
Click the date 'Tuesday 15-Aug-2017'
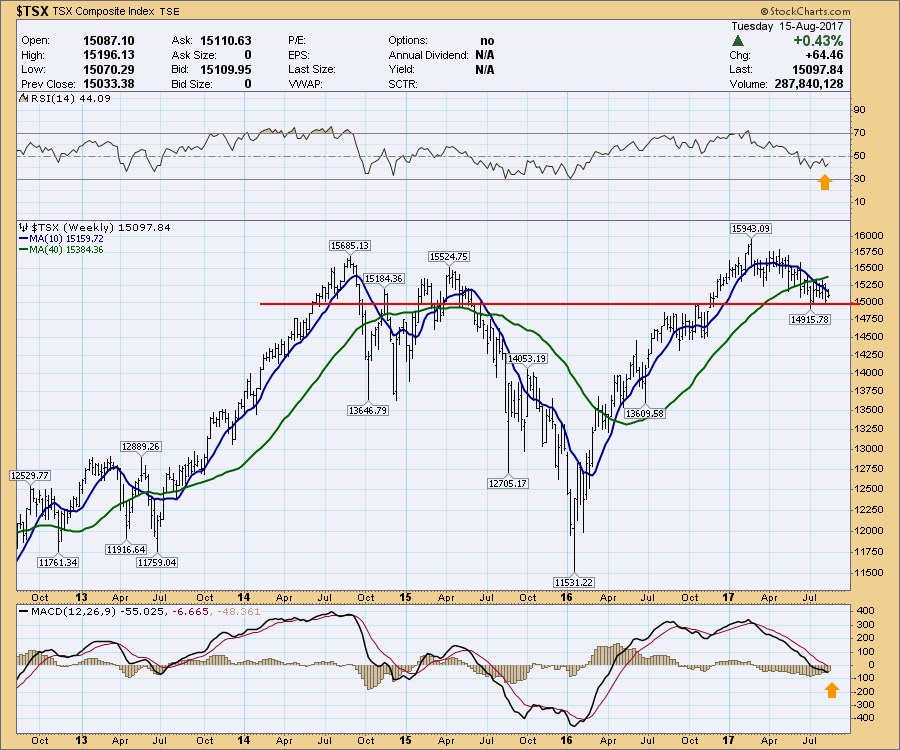point(788,26)
